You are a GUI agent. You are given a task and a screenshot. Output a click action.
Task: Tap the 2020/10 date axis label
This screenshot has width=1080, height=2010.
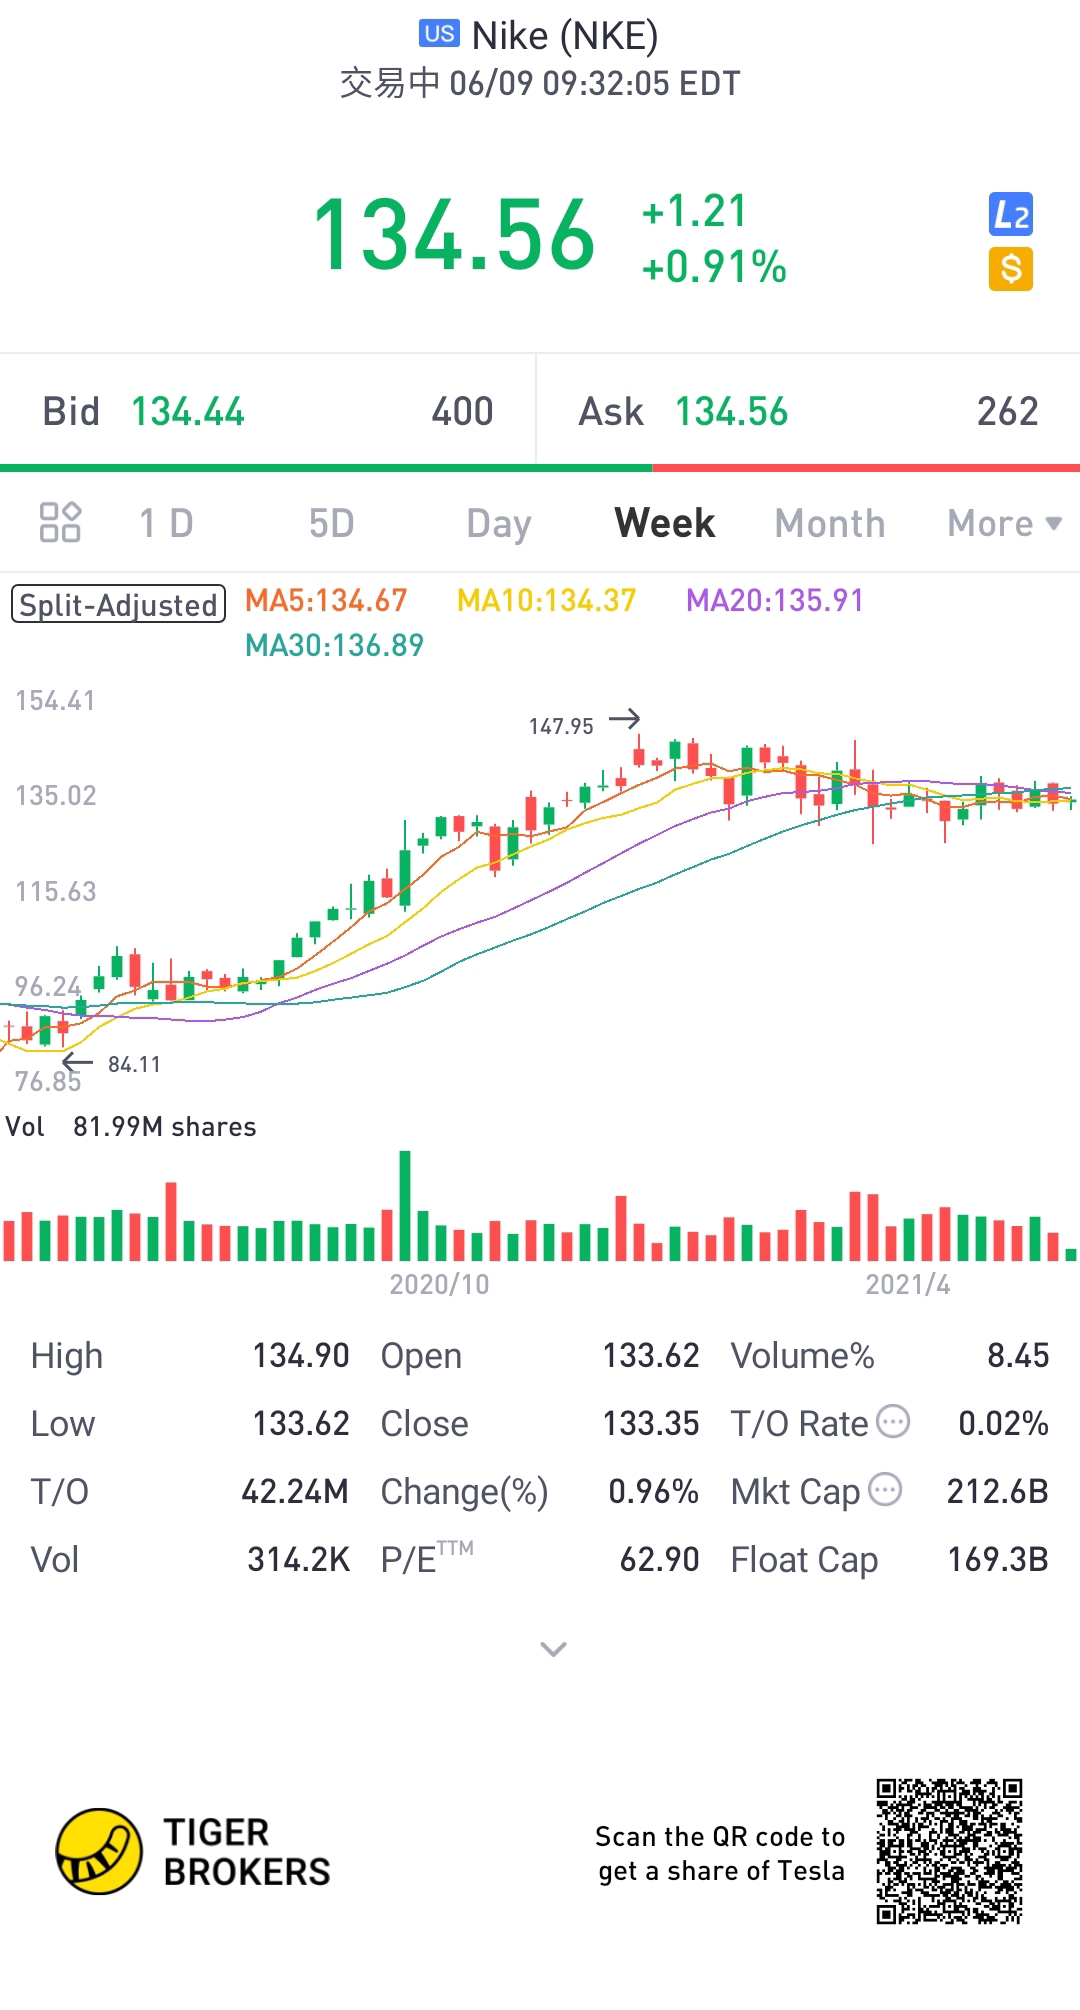439,1284
